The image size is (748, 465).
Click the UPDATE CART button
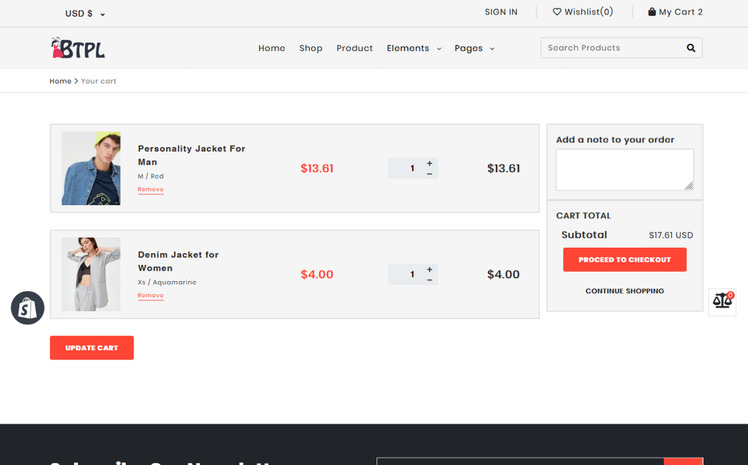92,348
